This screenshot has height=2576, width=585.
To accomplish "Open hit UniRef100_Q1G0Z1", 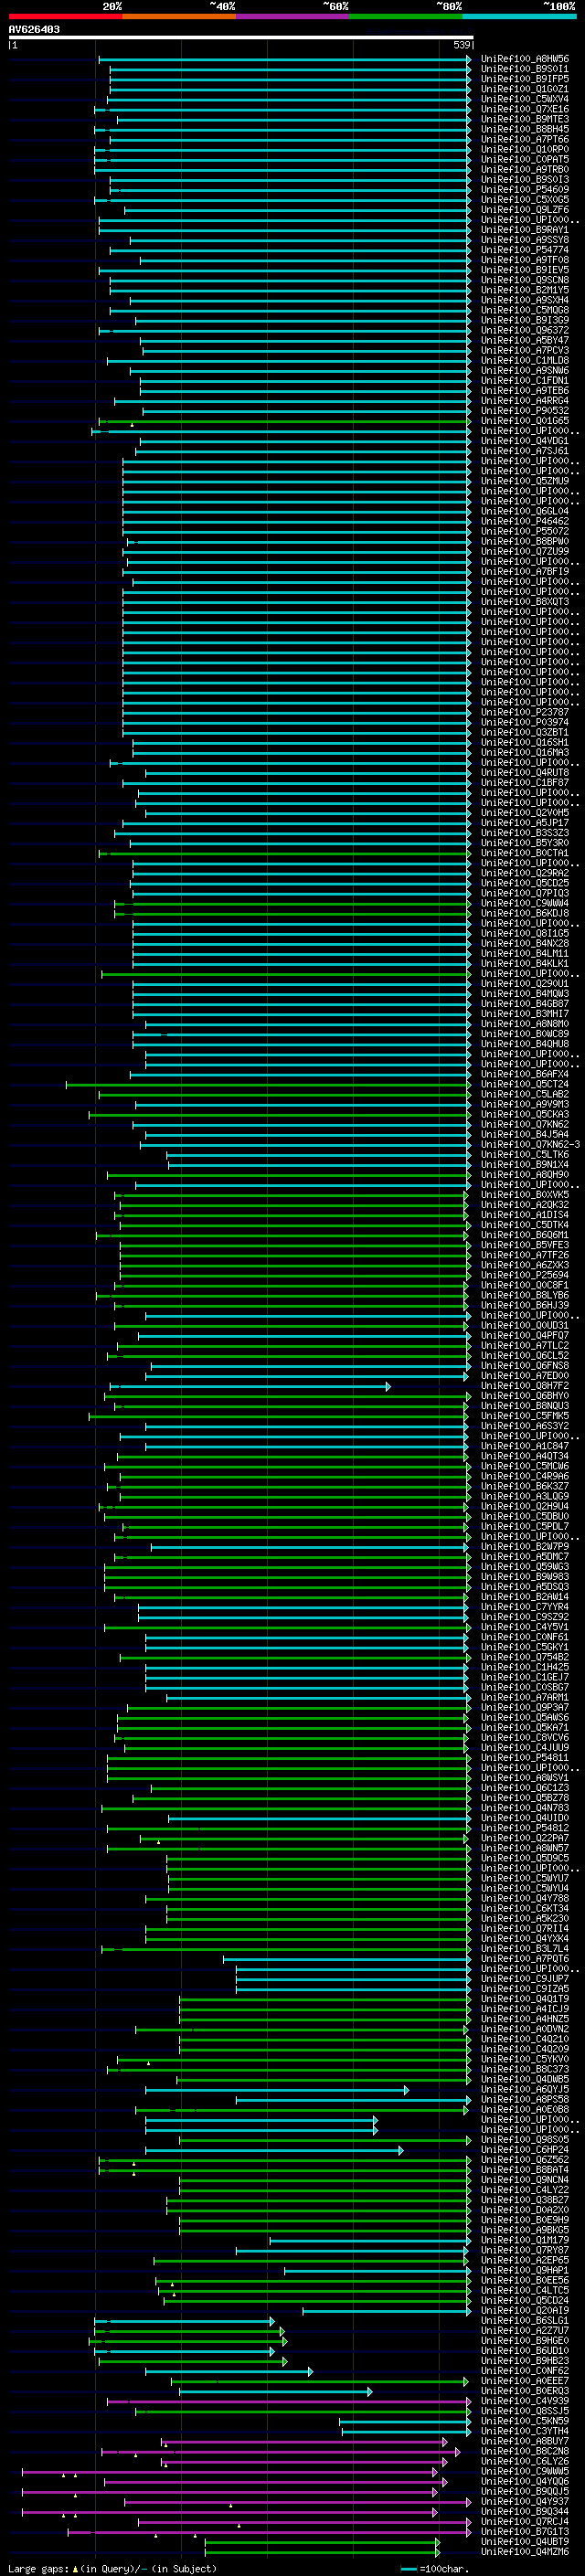I will (x=524, y=89).
